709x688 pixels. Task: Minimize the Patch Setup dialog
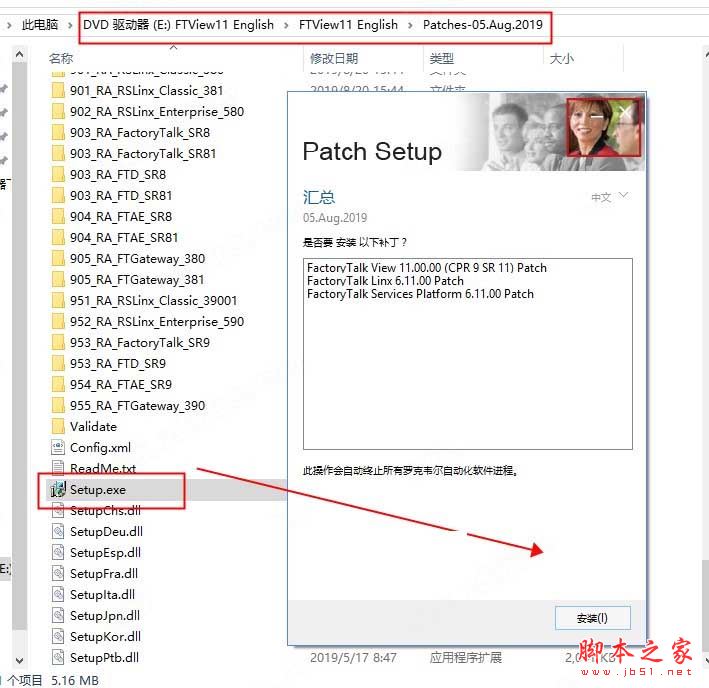click(x=596, y=116)
